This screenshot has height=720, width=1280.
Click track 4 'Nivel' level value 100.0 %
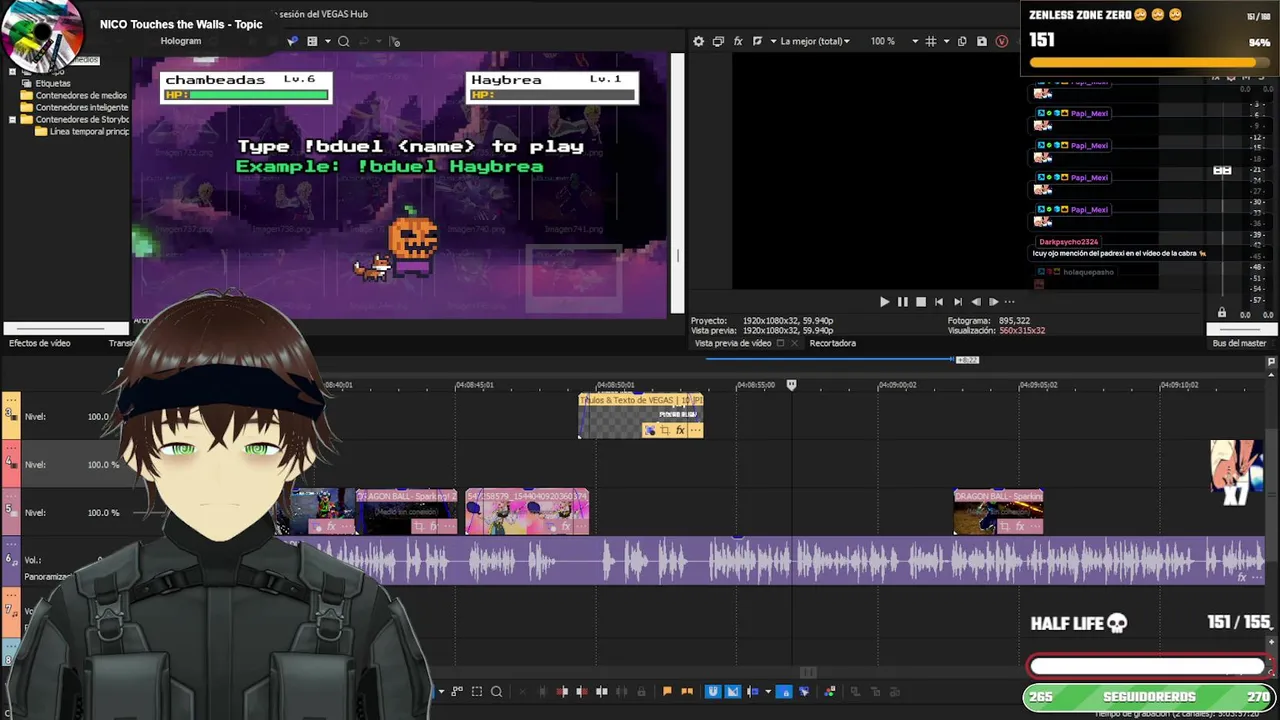pos(103,464)
